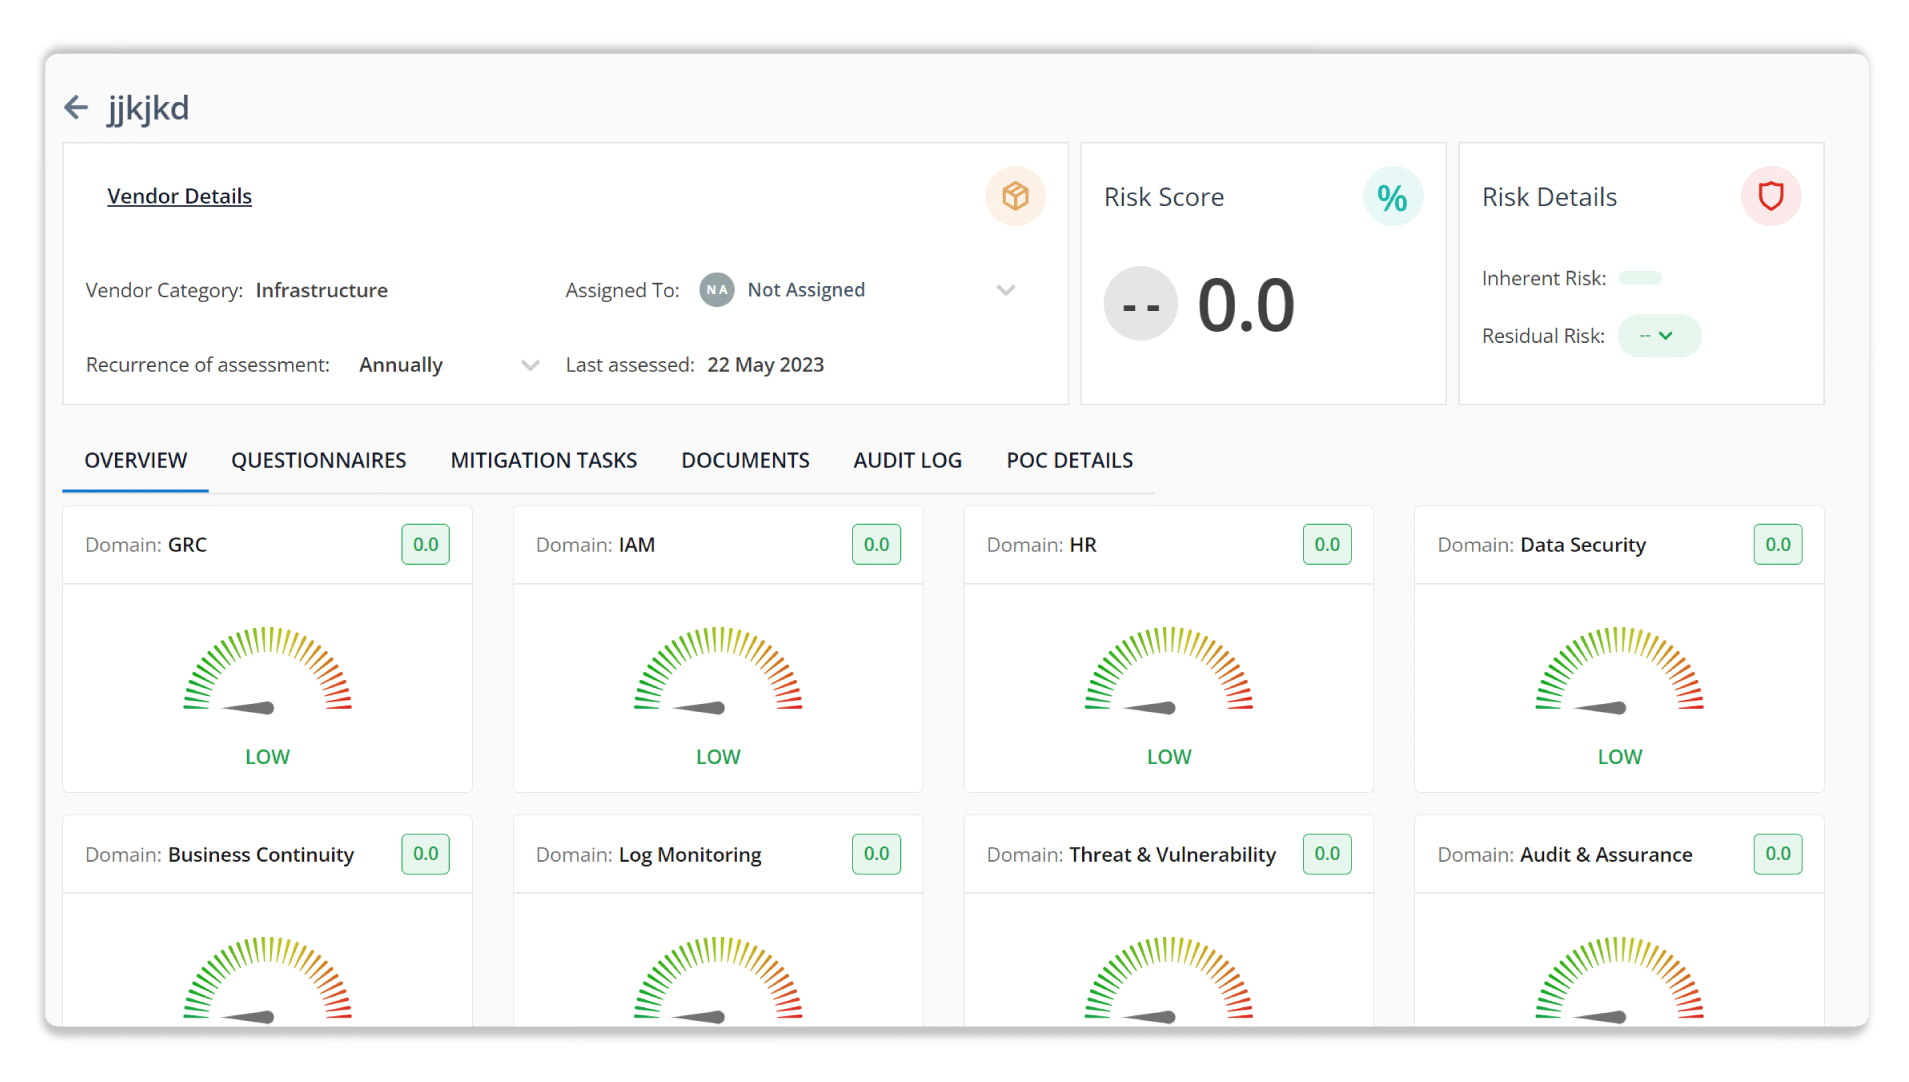Open the Residual Risk dropdown
This screenshot has height=1082, width=1909.
click(1658, 336)
